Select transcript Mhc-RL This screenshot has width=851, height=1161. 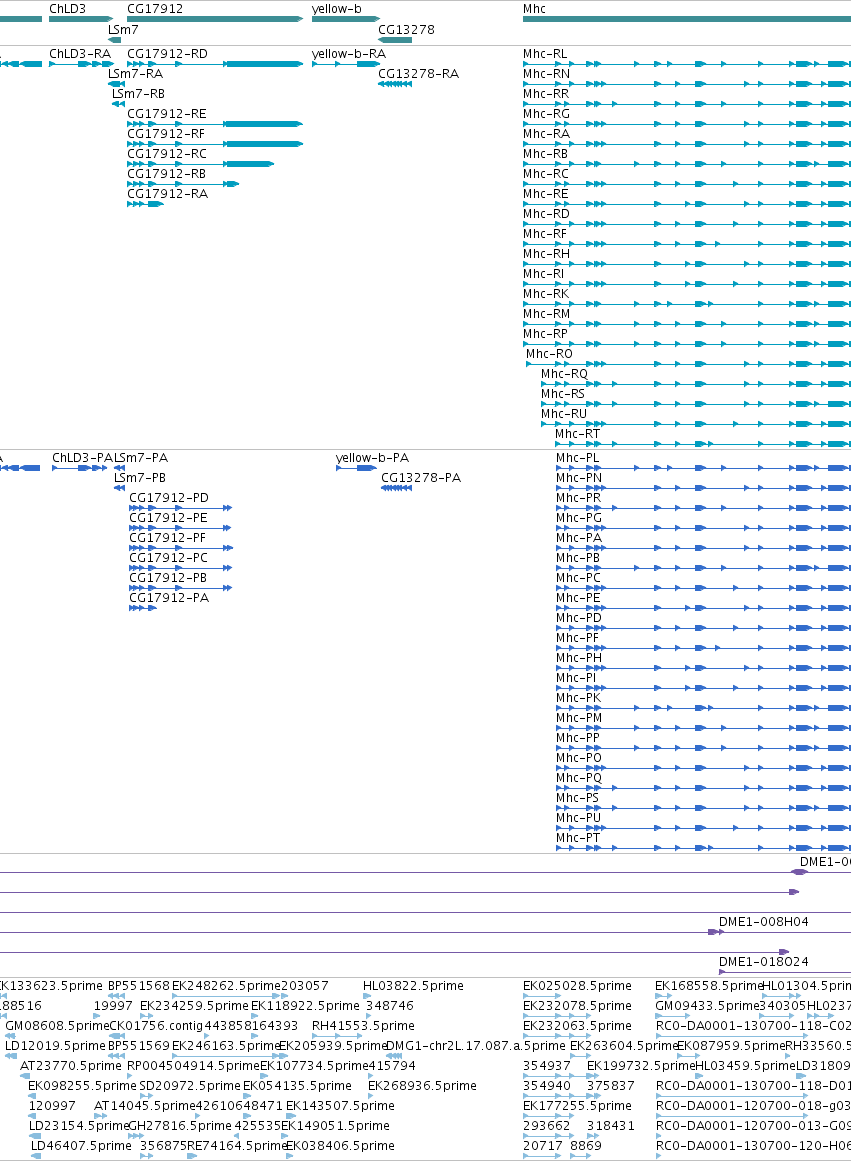click(x=545, y=54)
